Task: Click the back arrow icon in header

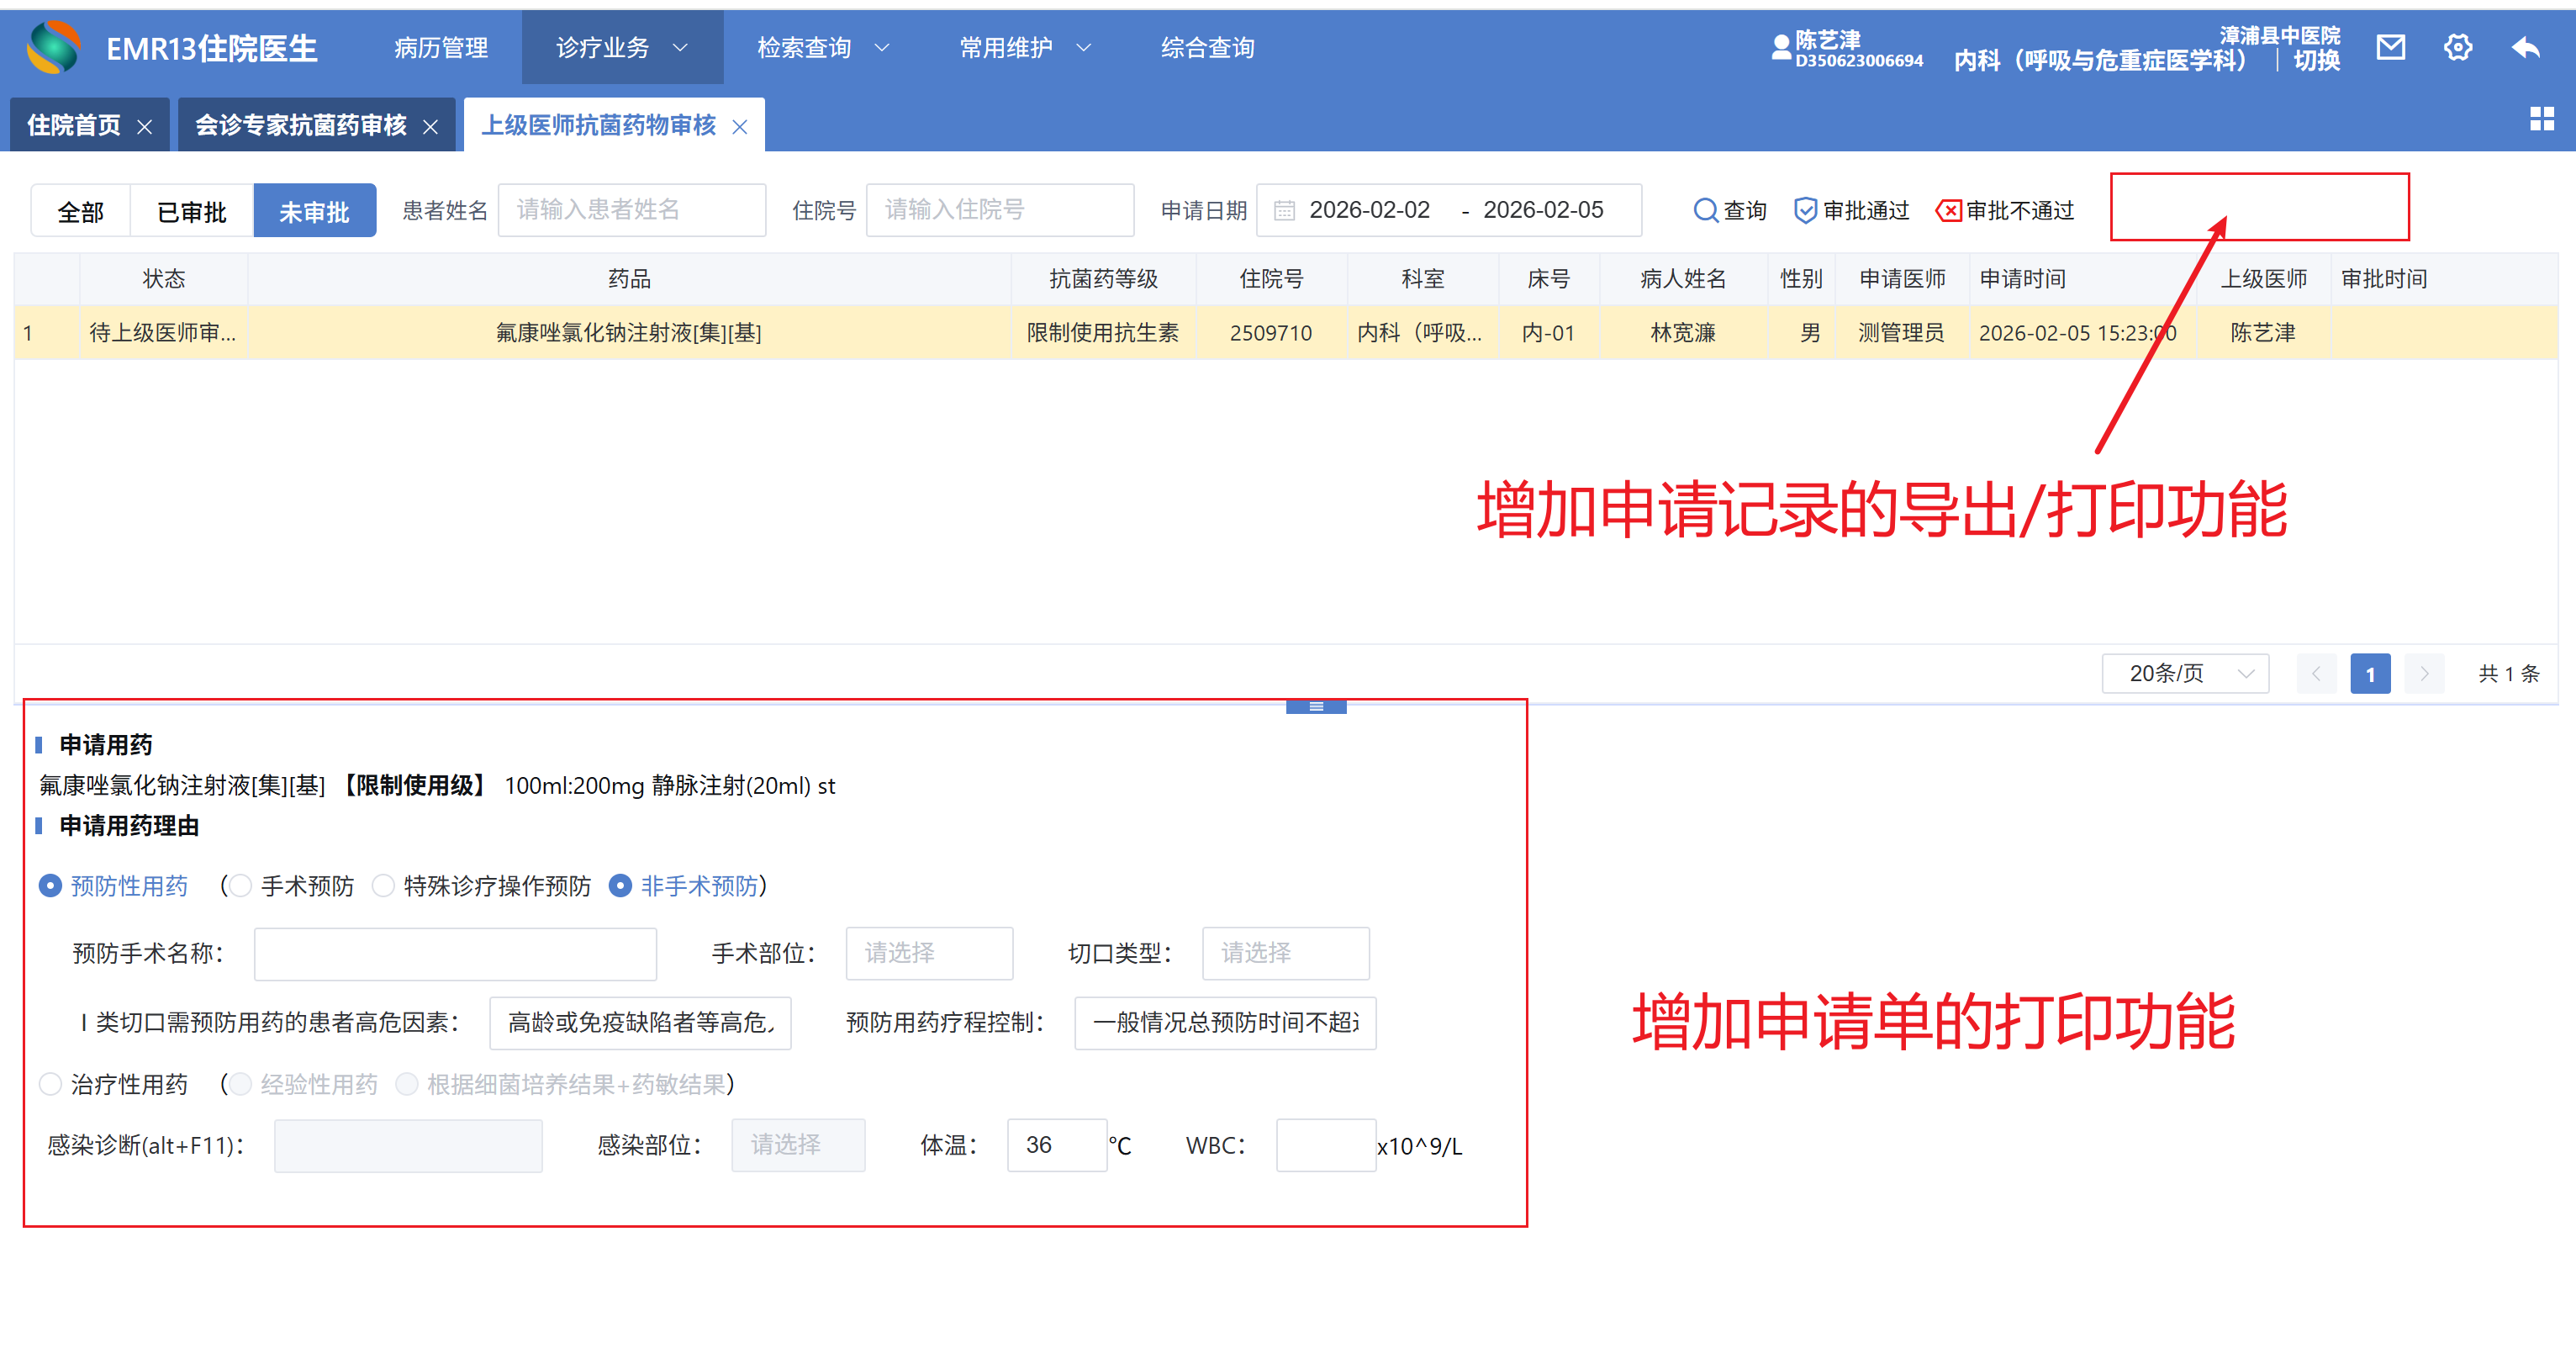Action: [2525, 47]
